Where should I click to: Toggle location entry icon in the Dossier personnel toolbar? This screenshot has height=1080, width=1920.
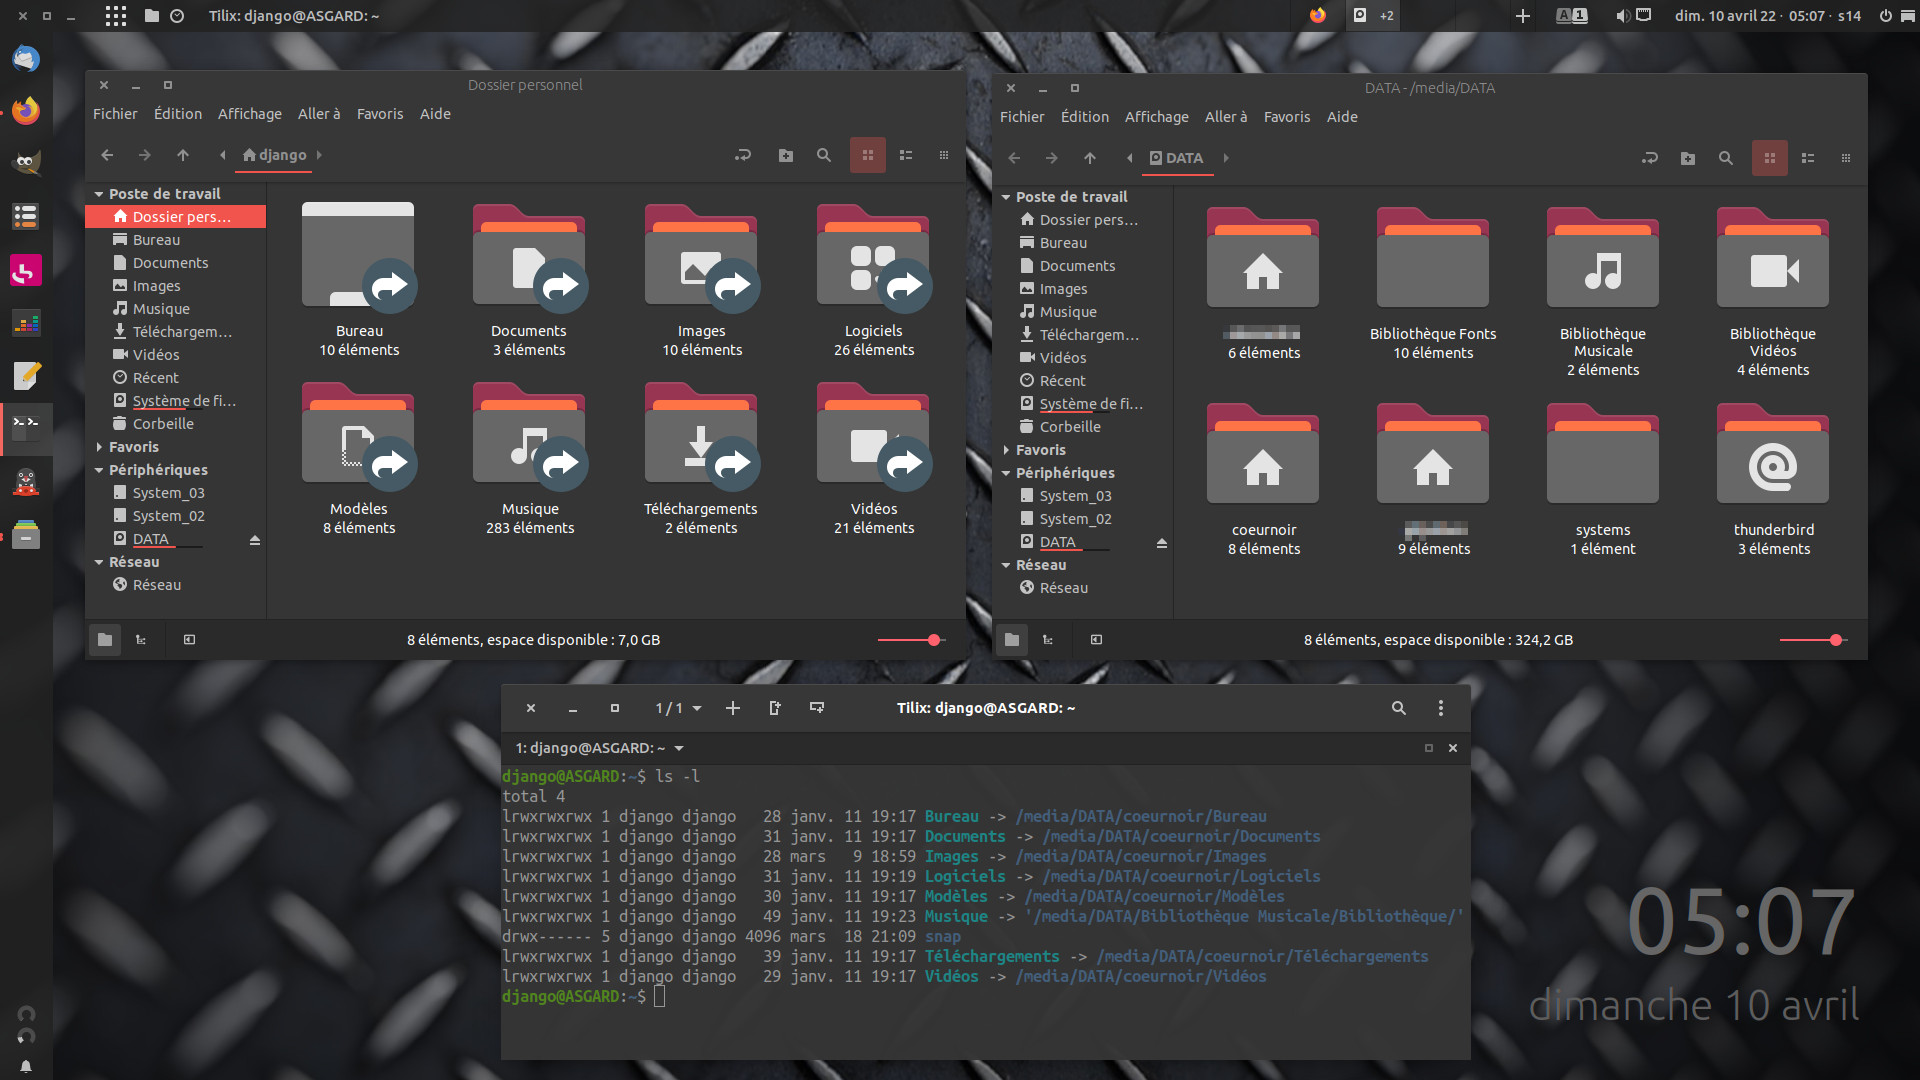pos(742,155)
